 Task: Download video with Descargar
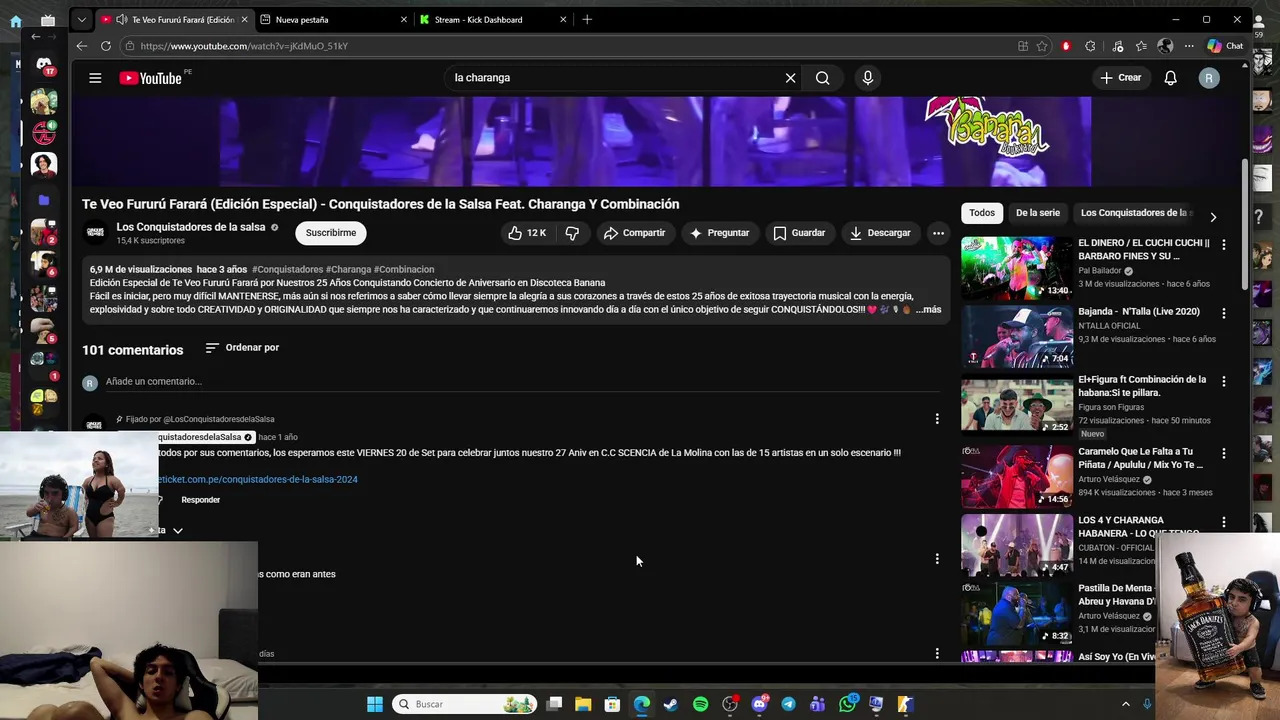880,233
